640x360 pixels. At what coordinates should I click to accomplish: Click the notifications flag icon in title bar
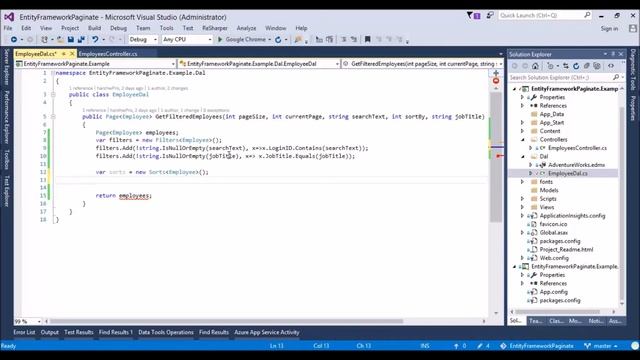tap(473, 16)
